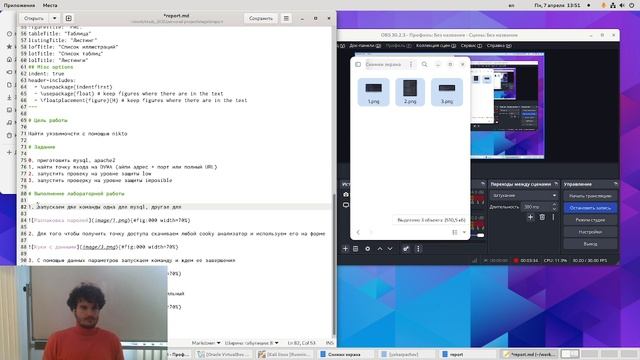Open the Приложения menu in top bar
This screenshot has height=360, width=640.
(x=19, y=5)
